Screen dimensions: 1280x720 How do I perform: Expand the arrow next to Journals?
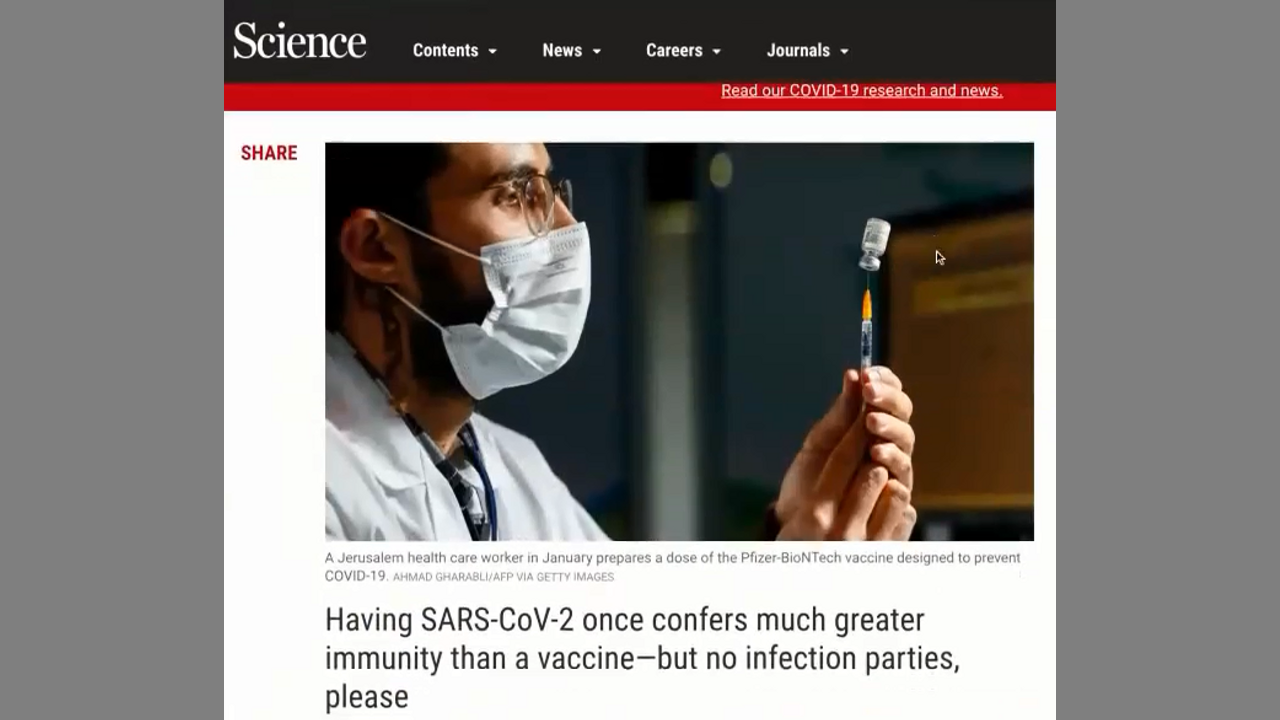[x=844, y=51]
